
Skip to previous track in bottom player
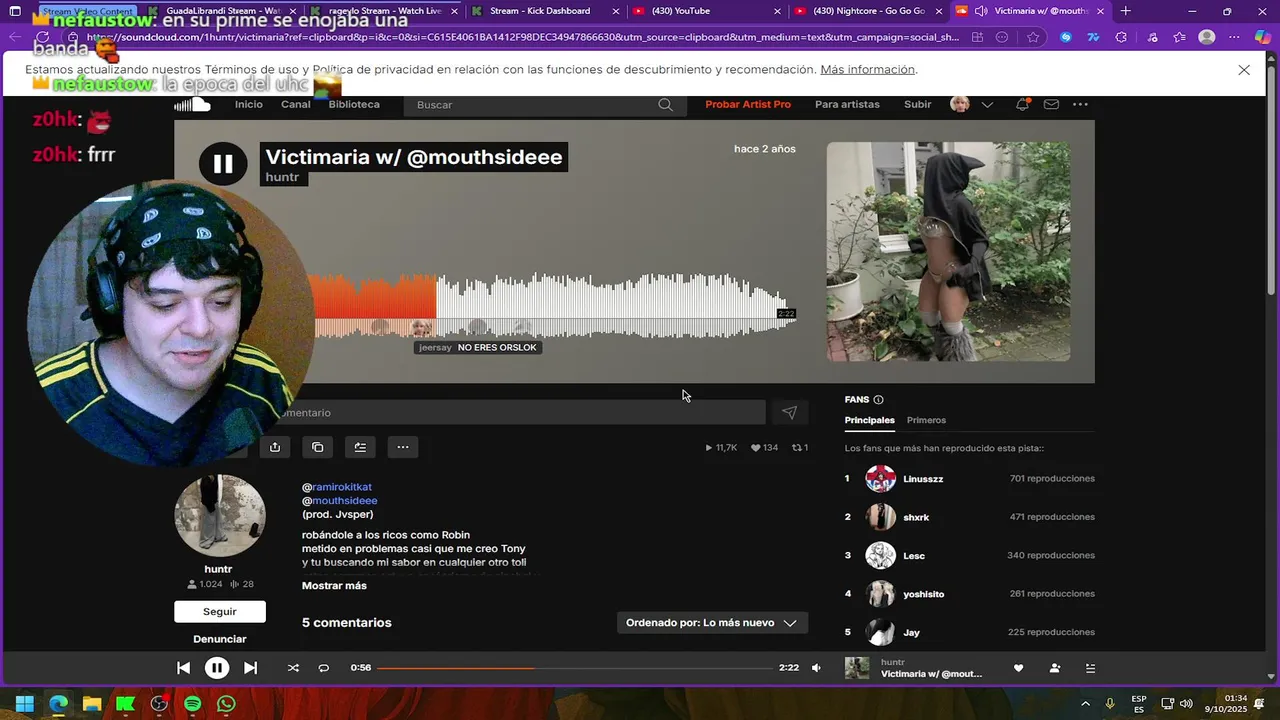[183, 668]
